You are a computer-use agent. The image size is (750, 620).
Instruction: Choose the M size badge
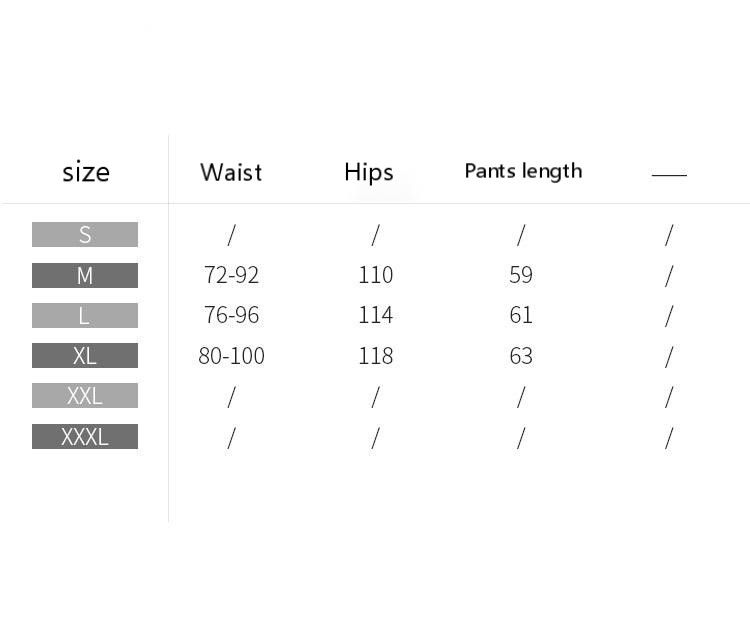(85, 275)
